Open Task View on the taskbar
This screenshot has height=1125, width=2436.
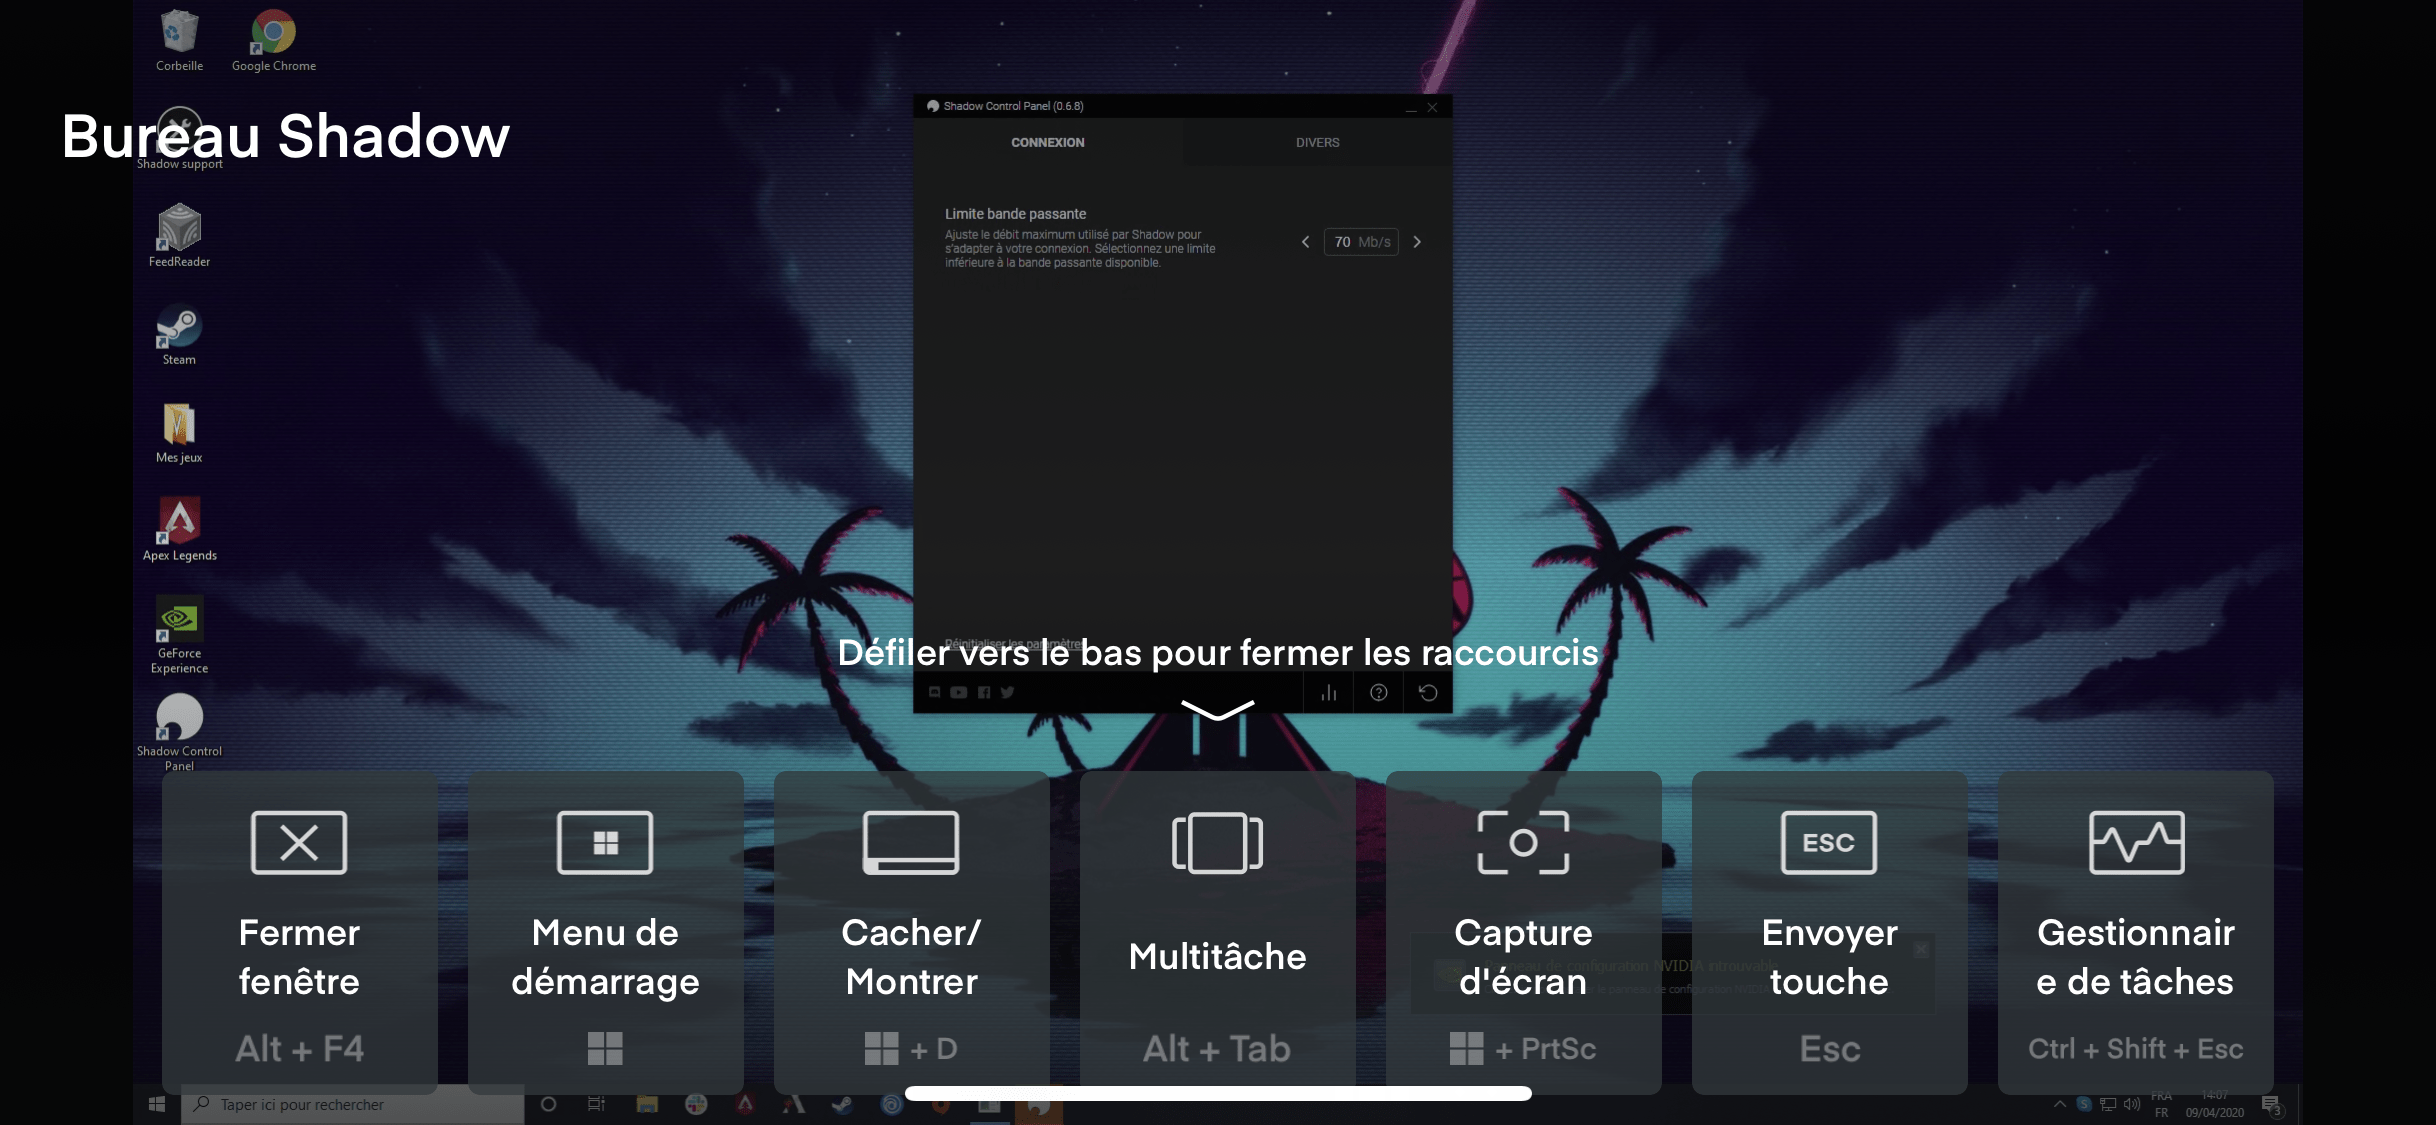click(596, 1104)
